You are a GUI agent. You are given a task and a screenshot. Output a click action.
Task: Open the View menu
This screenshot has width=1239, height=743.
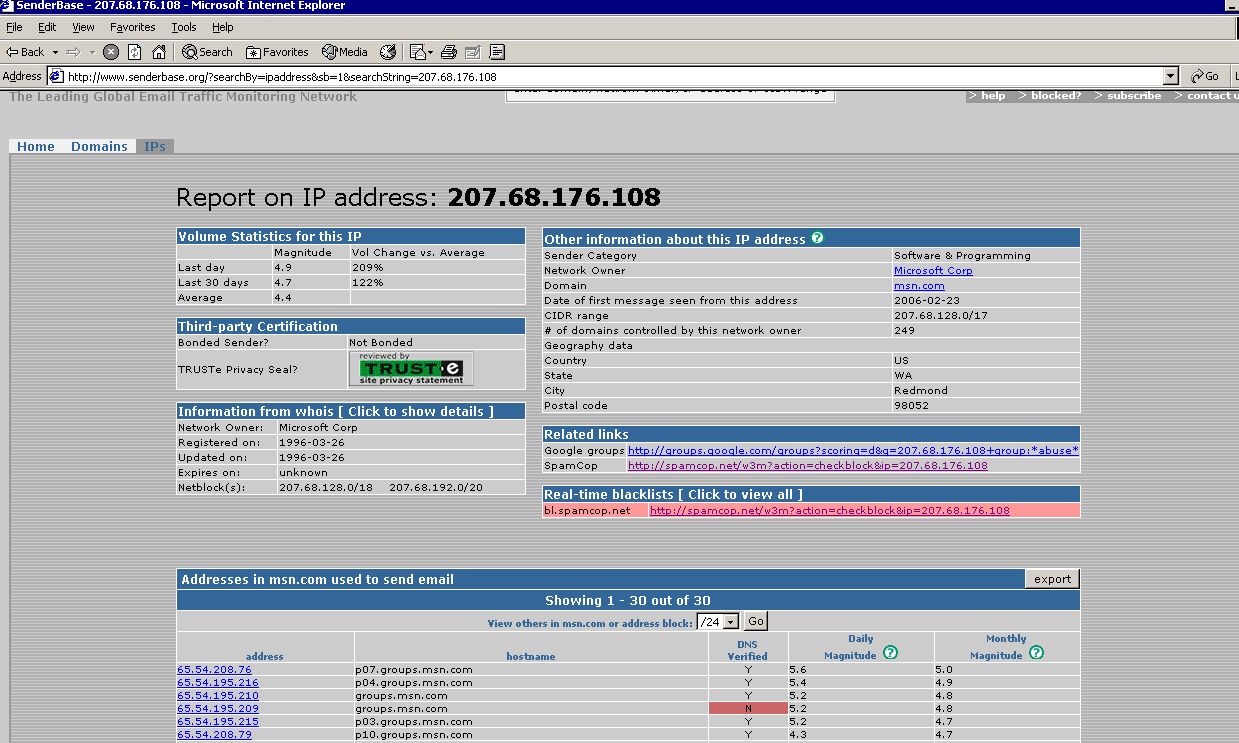tap(84, 27)
